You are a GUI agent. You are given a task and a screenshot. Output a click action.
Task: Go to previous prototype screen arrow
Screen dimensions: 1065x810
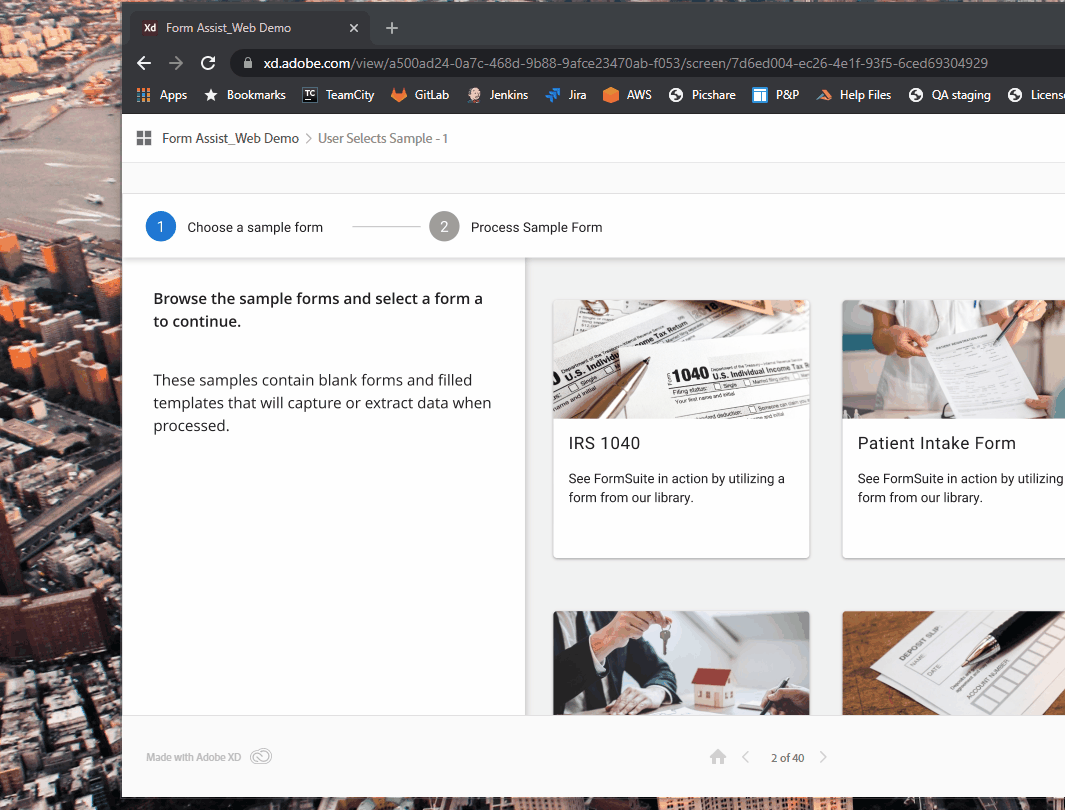click(x=746, y=757)
